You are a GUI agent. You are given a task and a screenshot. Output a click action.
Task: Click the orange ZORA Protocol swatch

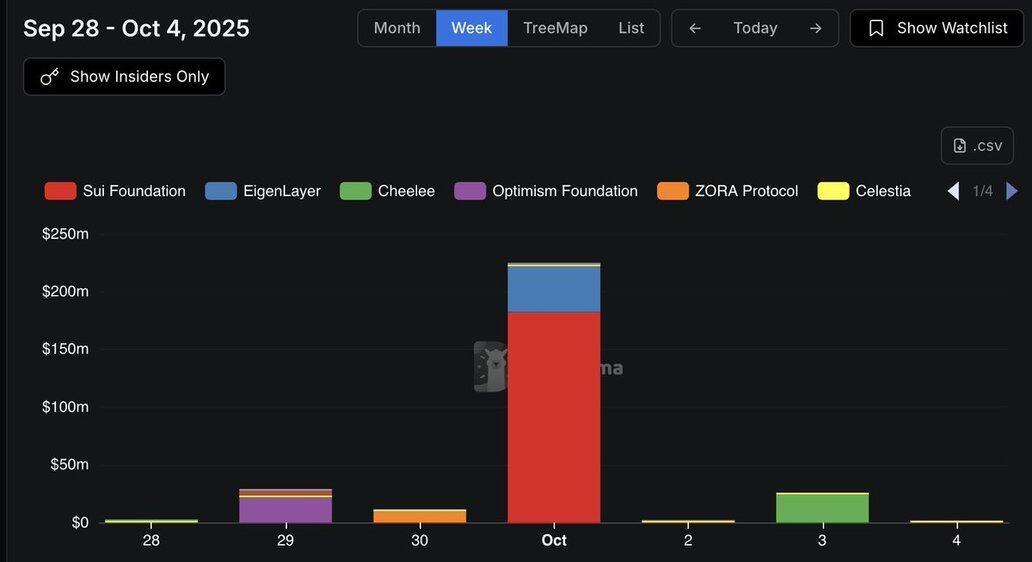click(673, 191)
